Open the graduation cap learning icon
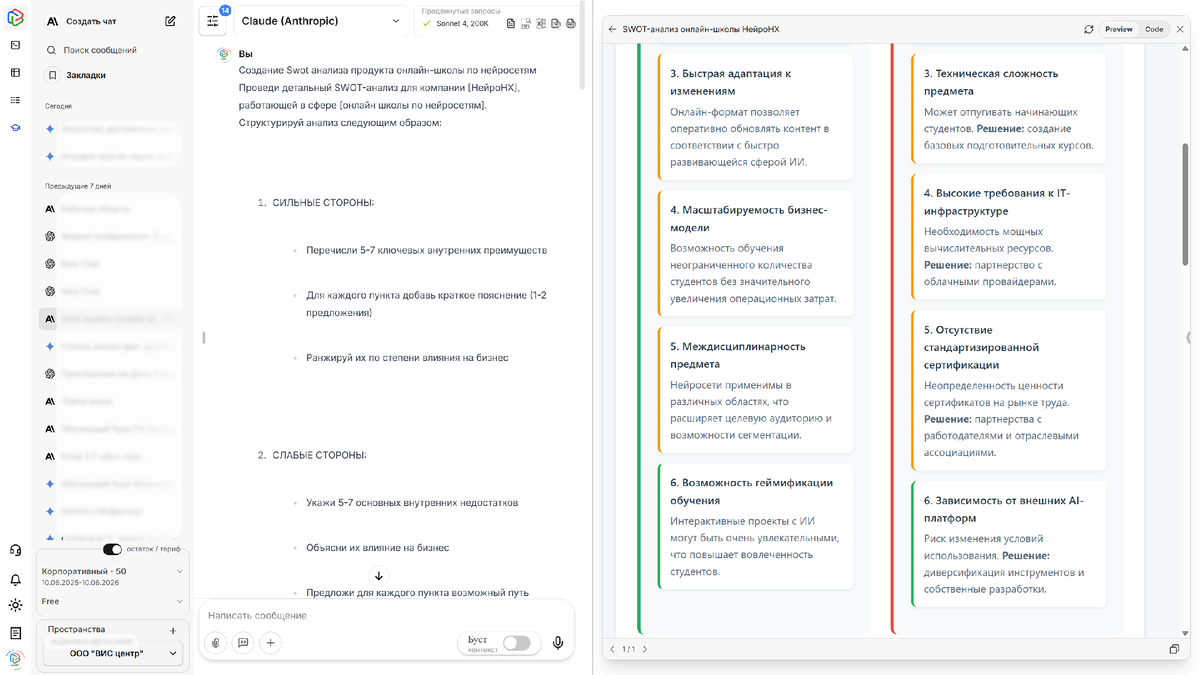The width and height of the screenshot is (1200, 675). tap(15, 128)
